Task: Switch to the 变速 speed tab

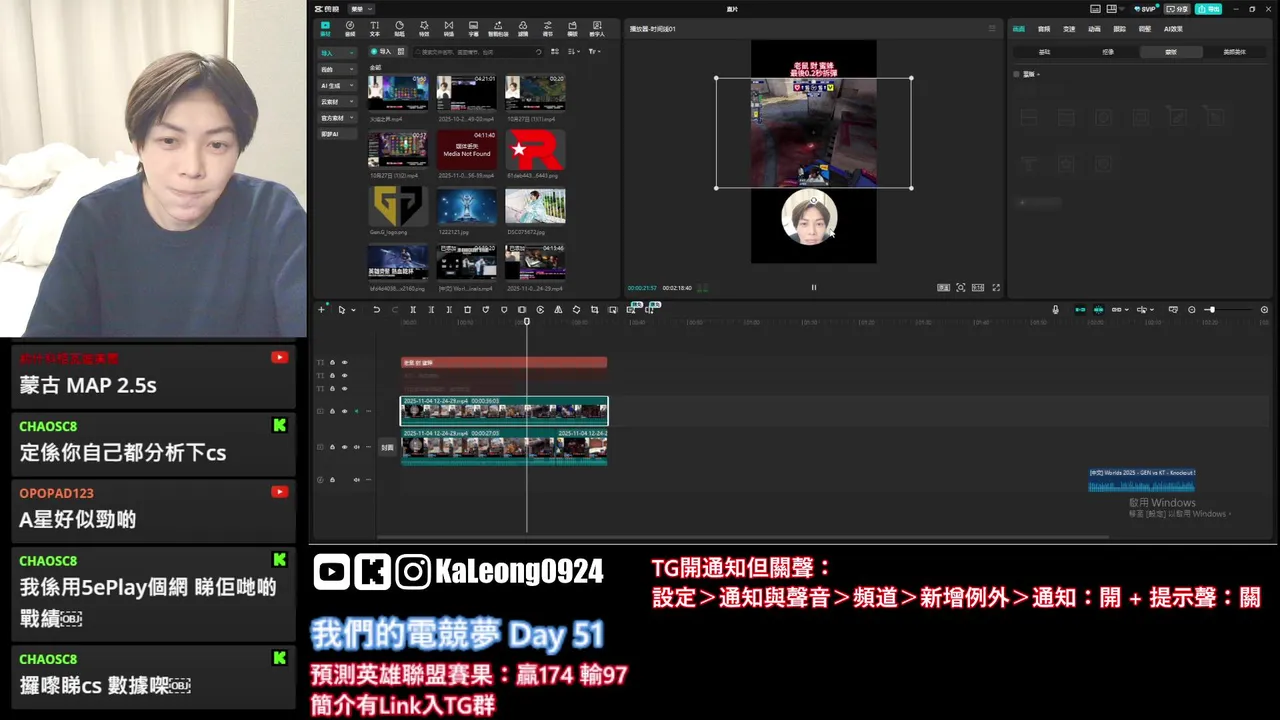Action: coord(1069,29)
